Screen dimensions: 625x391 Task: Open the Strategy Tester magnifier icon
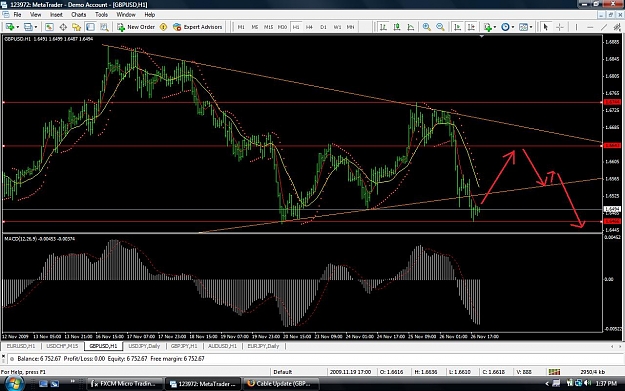pos(104,27)
